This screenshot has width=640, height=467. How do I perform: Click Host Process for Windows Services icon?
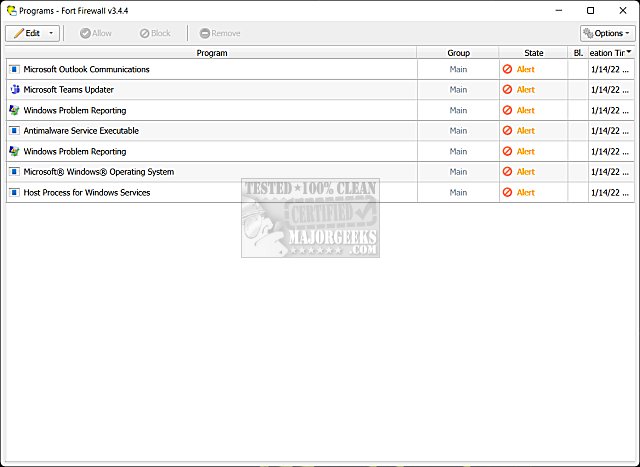click(x=14, y=192)
